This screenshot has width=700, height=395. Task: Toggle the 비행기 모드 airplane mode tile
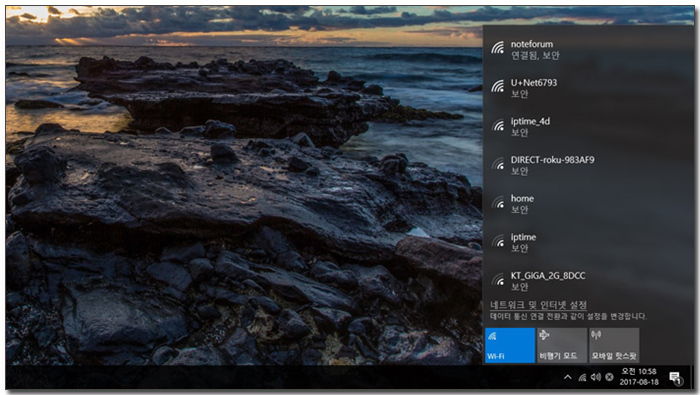[x=562, y=345]
